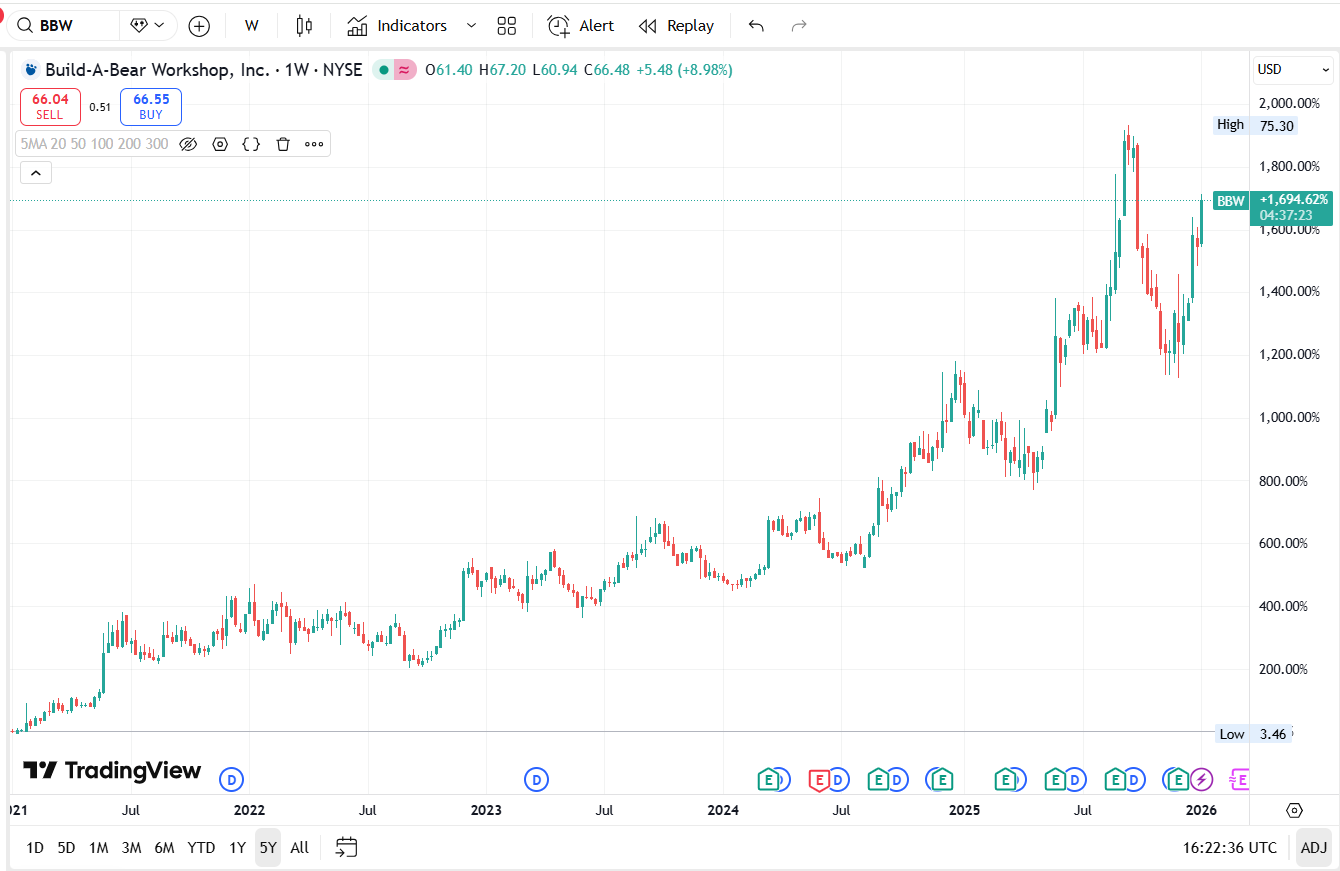Select the 1Y time range
1340x871 pixels.
pyautogui.click(x=237, y=848)
